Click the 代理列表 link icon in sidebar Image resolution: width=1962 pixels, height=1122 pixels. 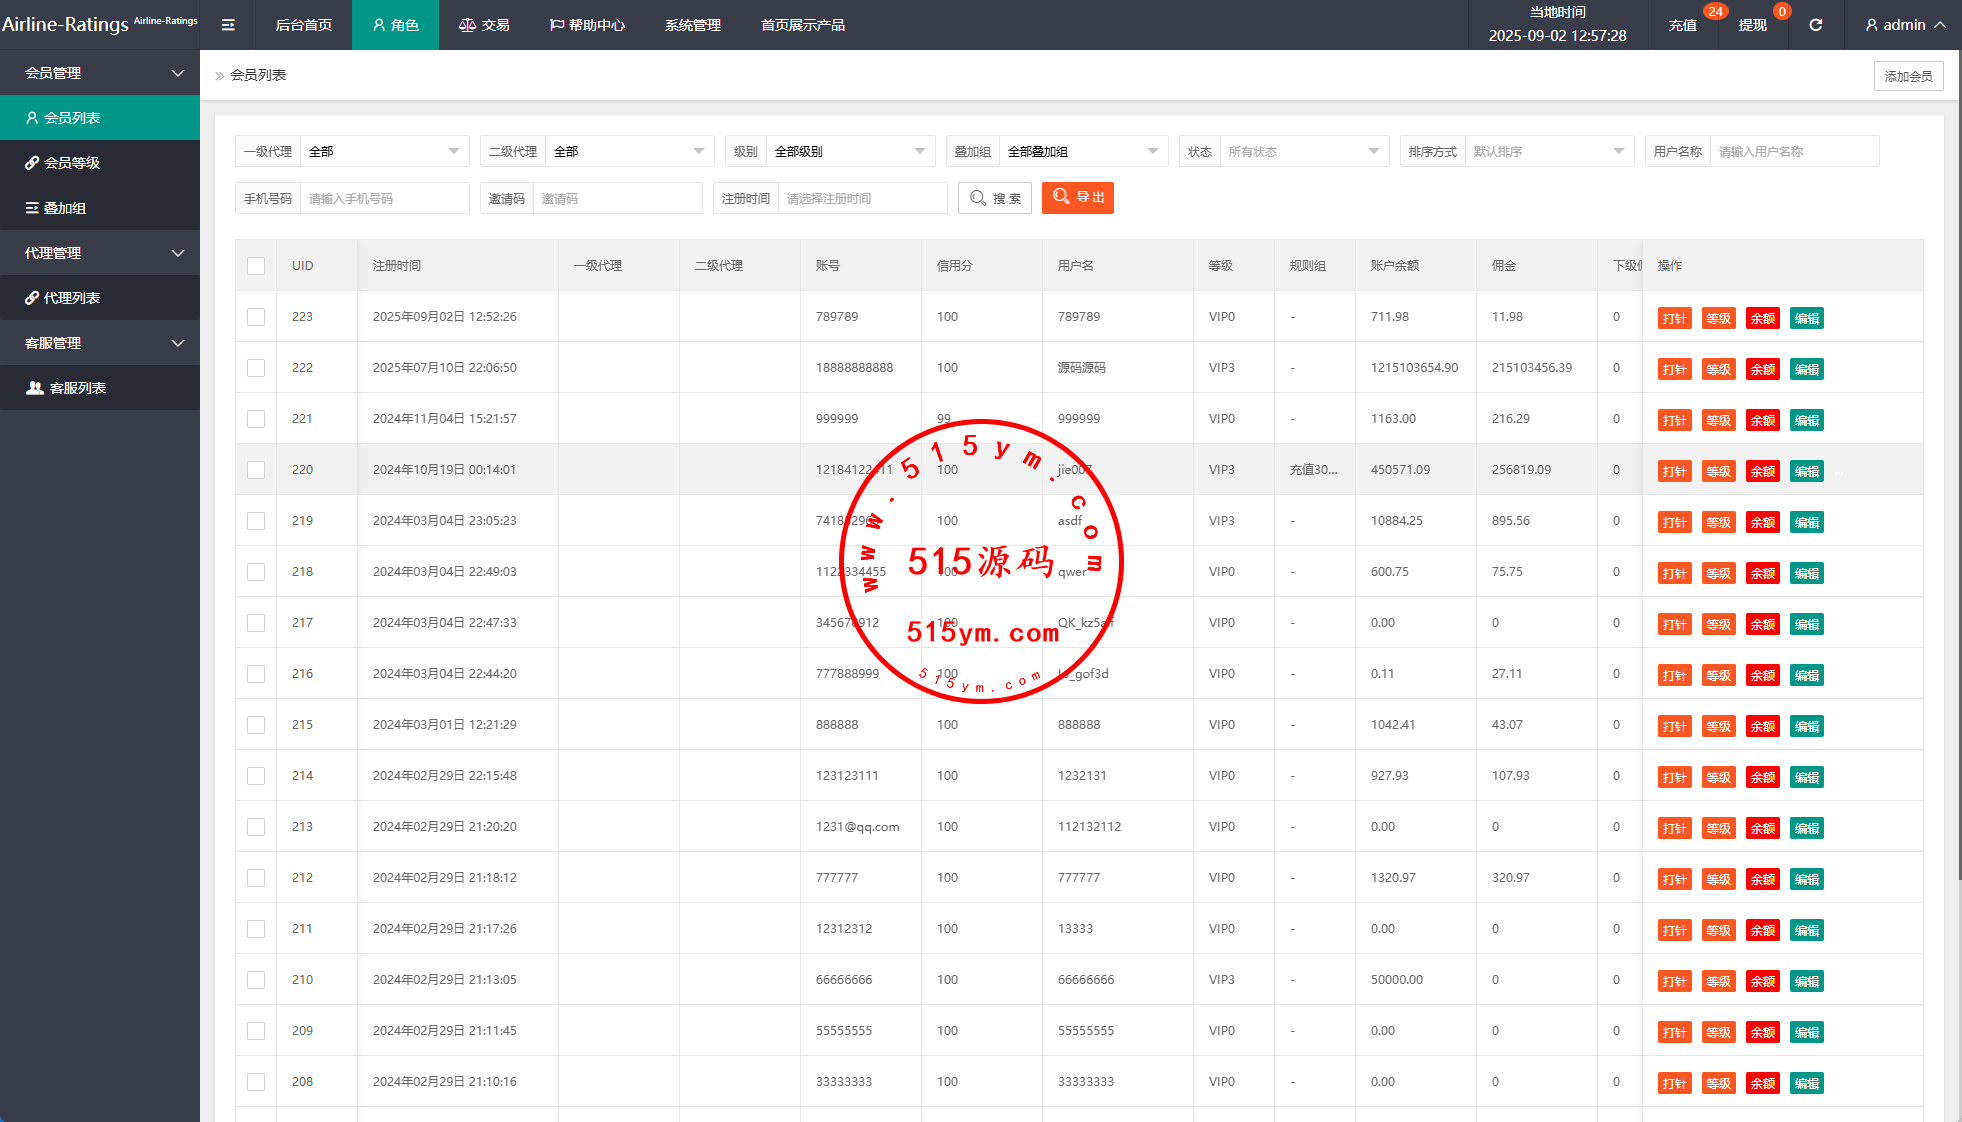32,298
